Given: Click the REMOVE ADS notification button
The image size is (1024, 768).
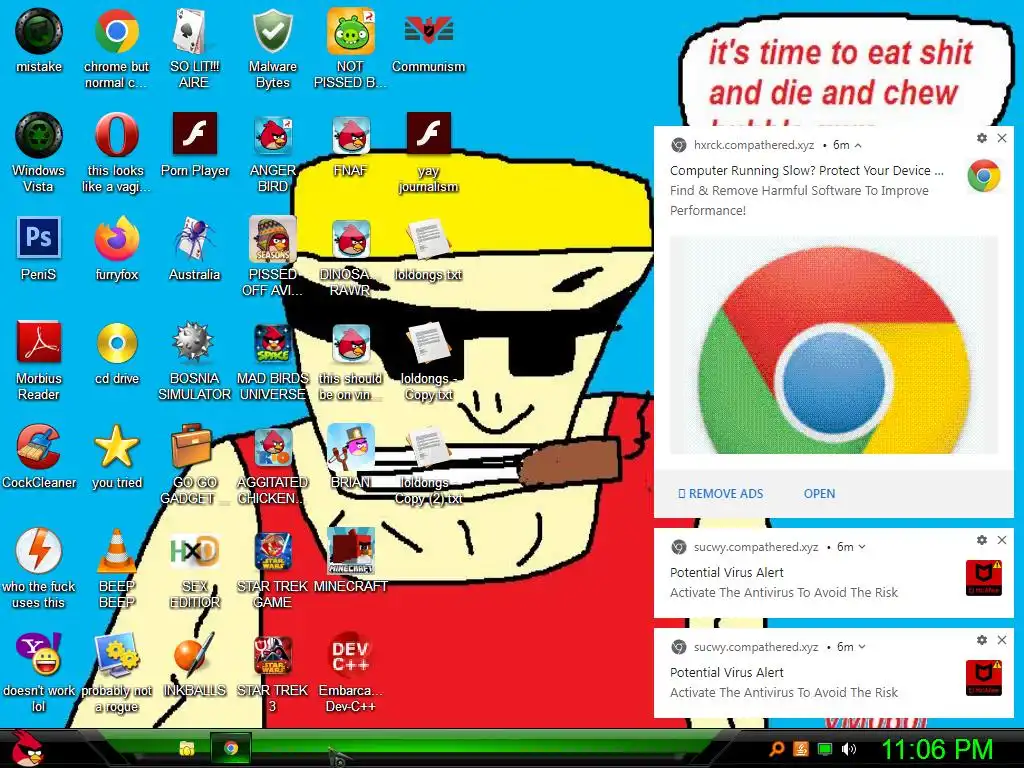Looking at the screenshot, I should pyautogui.click(x=720, y=494).
